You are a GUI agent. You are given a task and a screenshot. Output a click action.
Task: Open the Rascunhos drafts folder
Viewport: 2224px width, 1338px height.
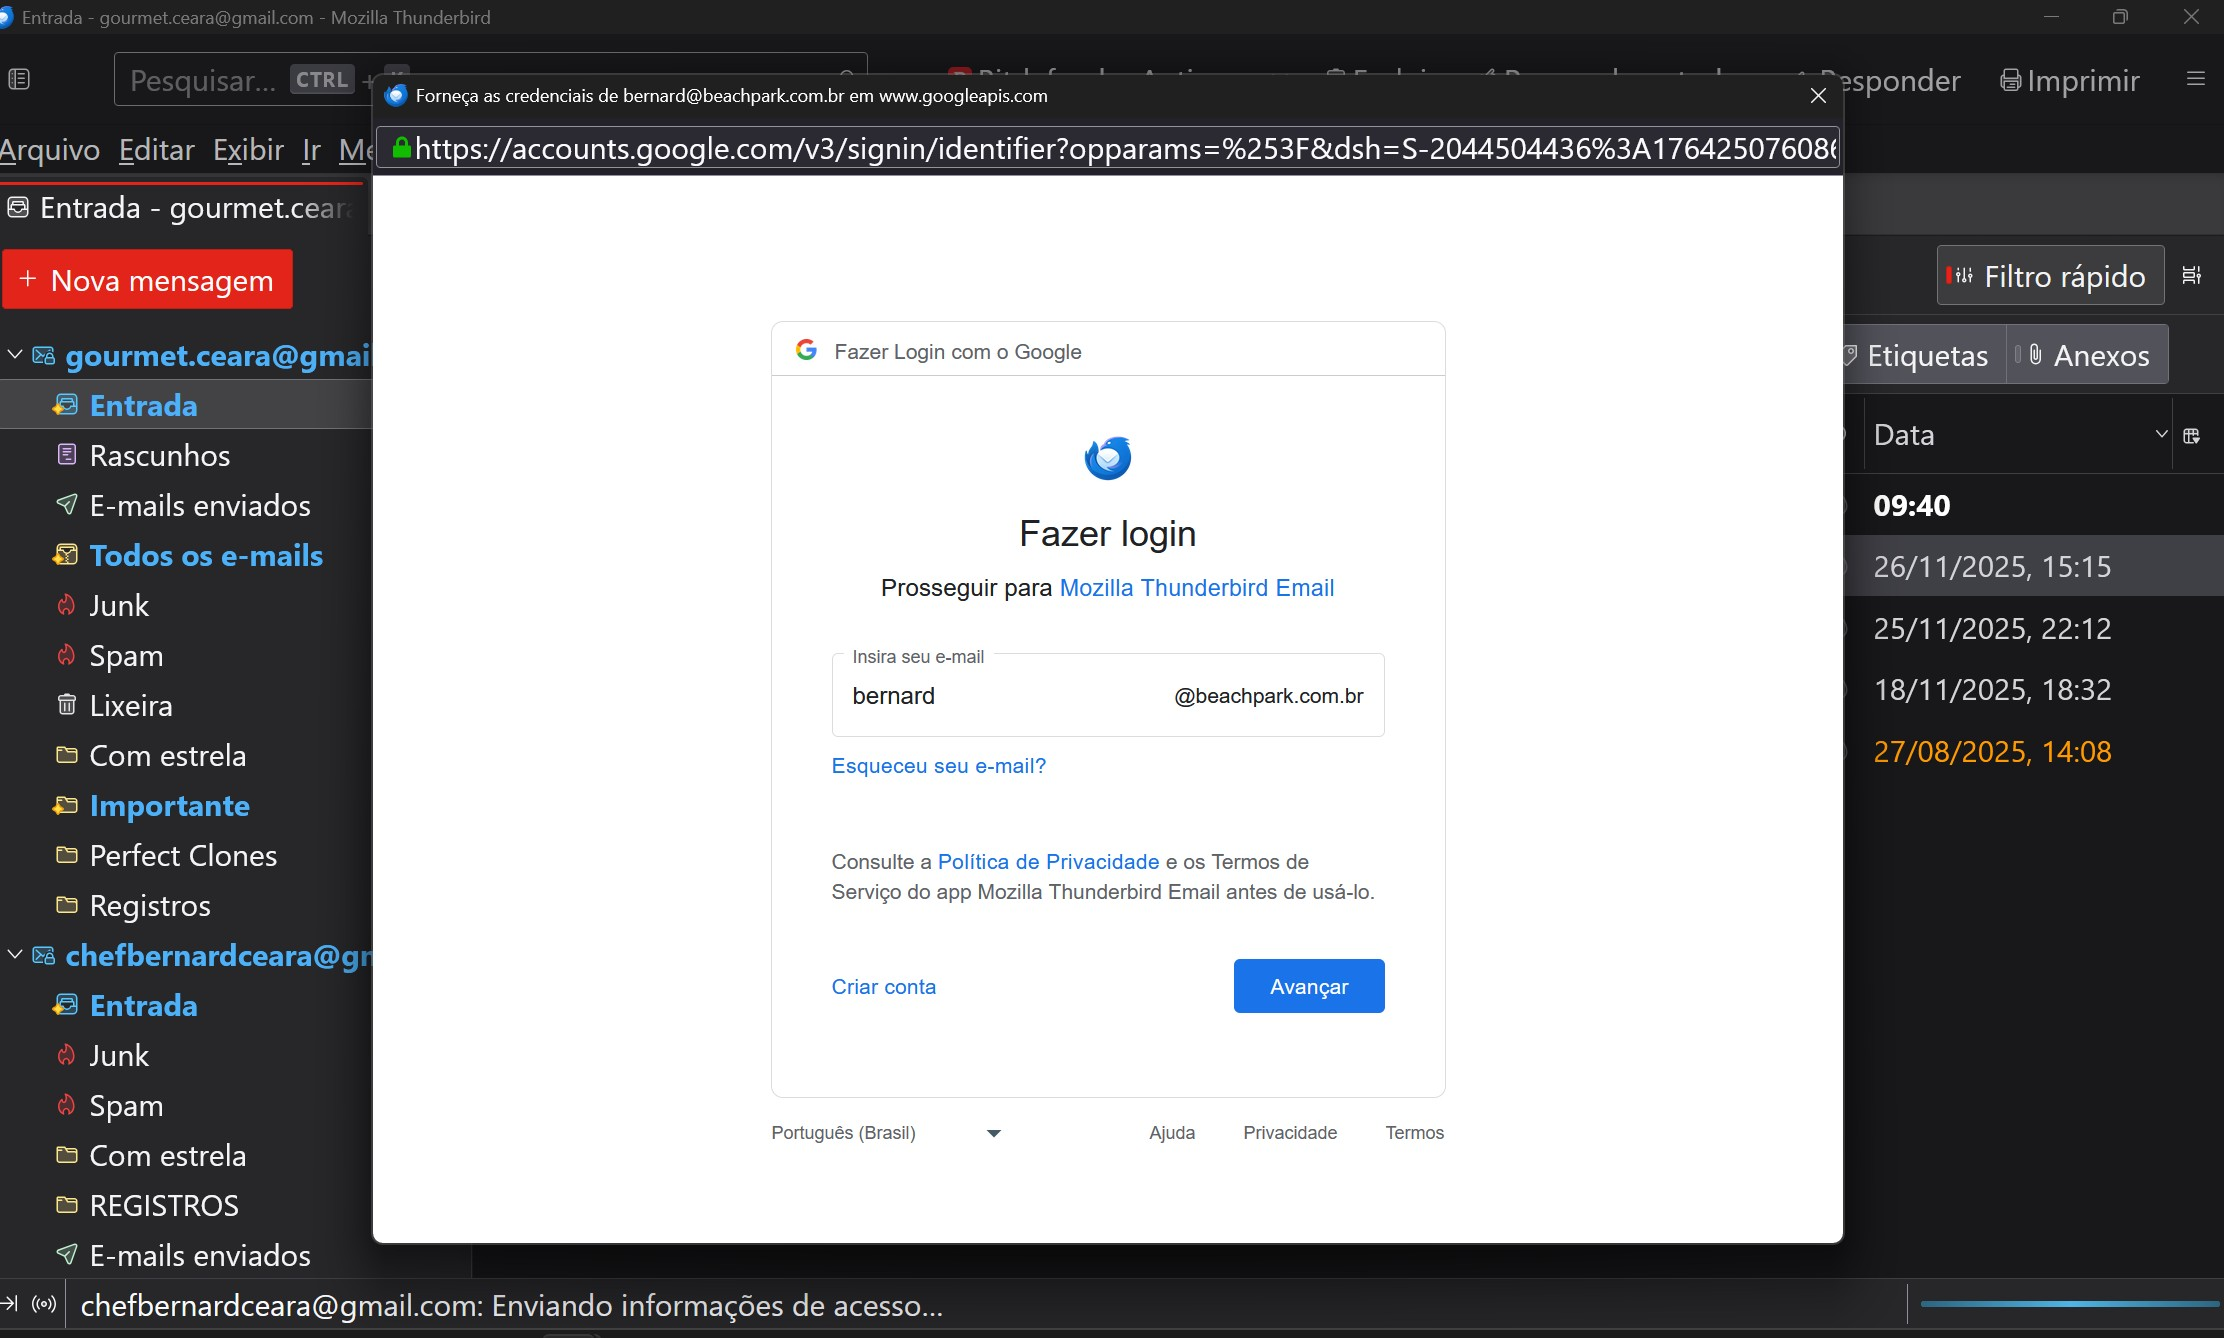click(159, 455)
